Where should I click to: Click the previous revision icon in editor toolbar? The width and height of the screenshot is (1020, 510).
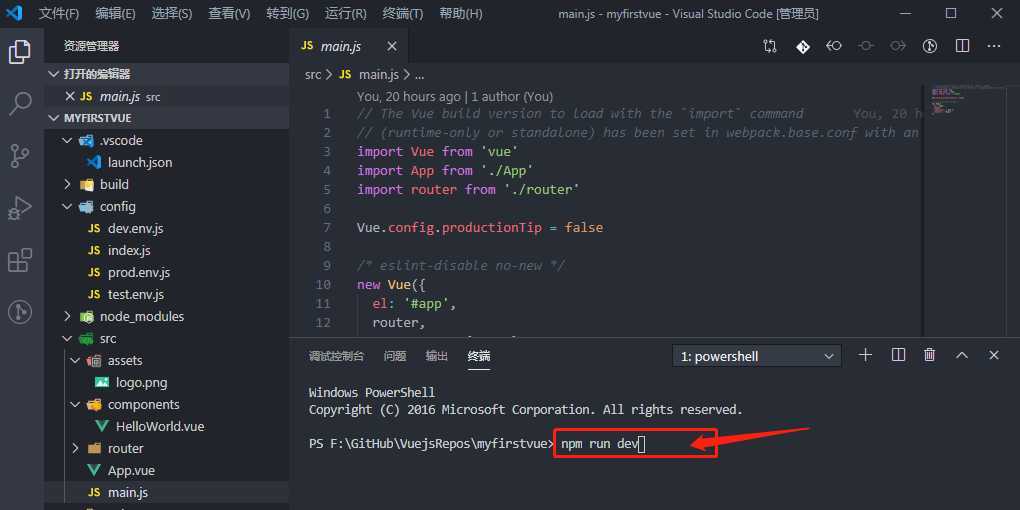point(834,46)
